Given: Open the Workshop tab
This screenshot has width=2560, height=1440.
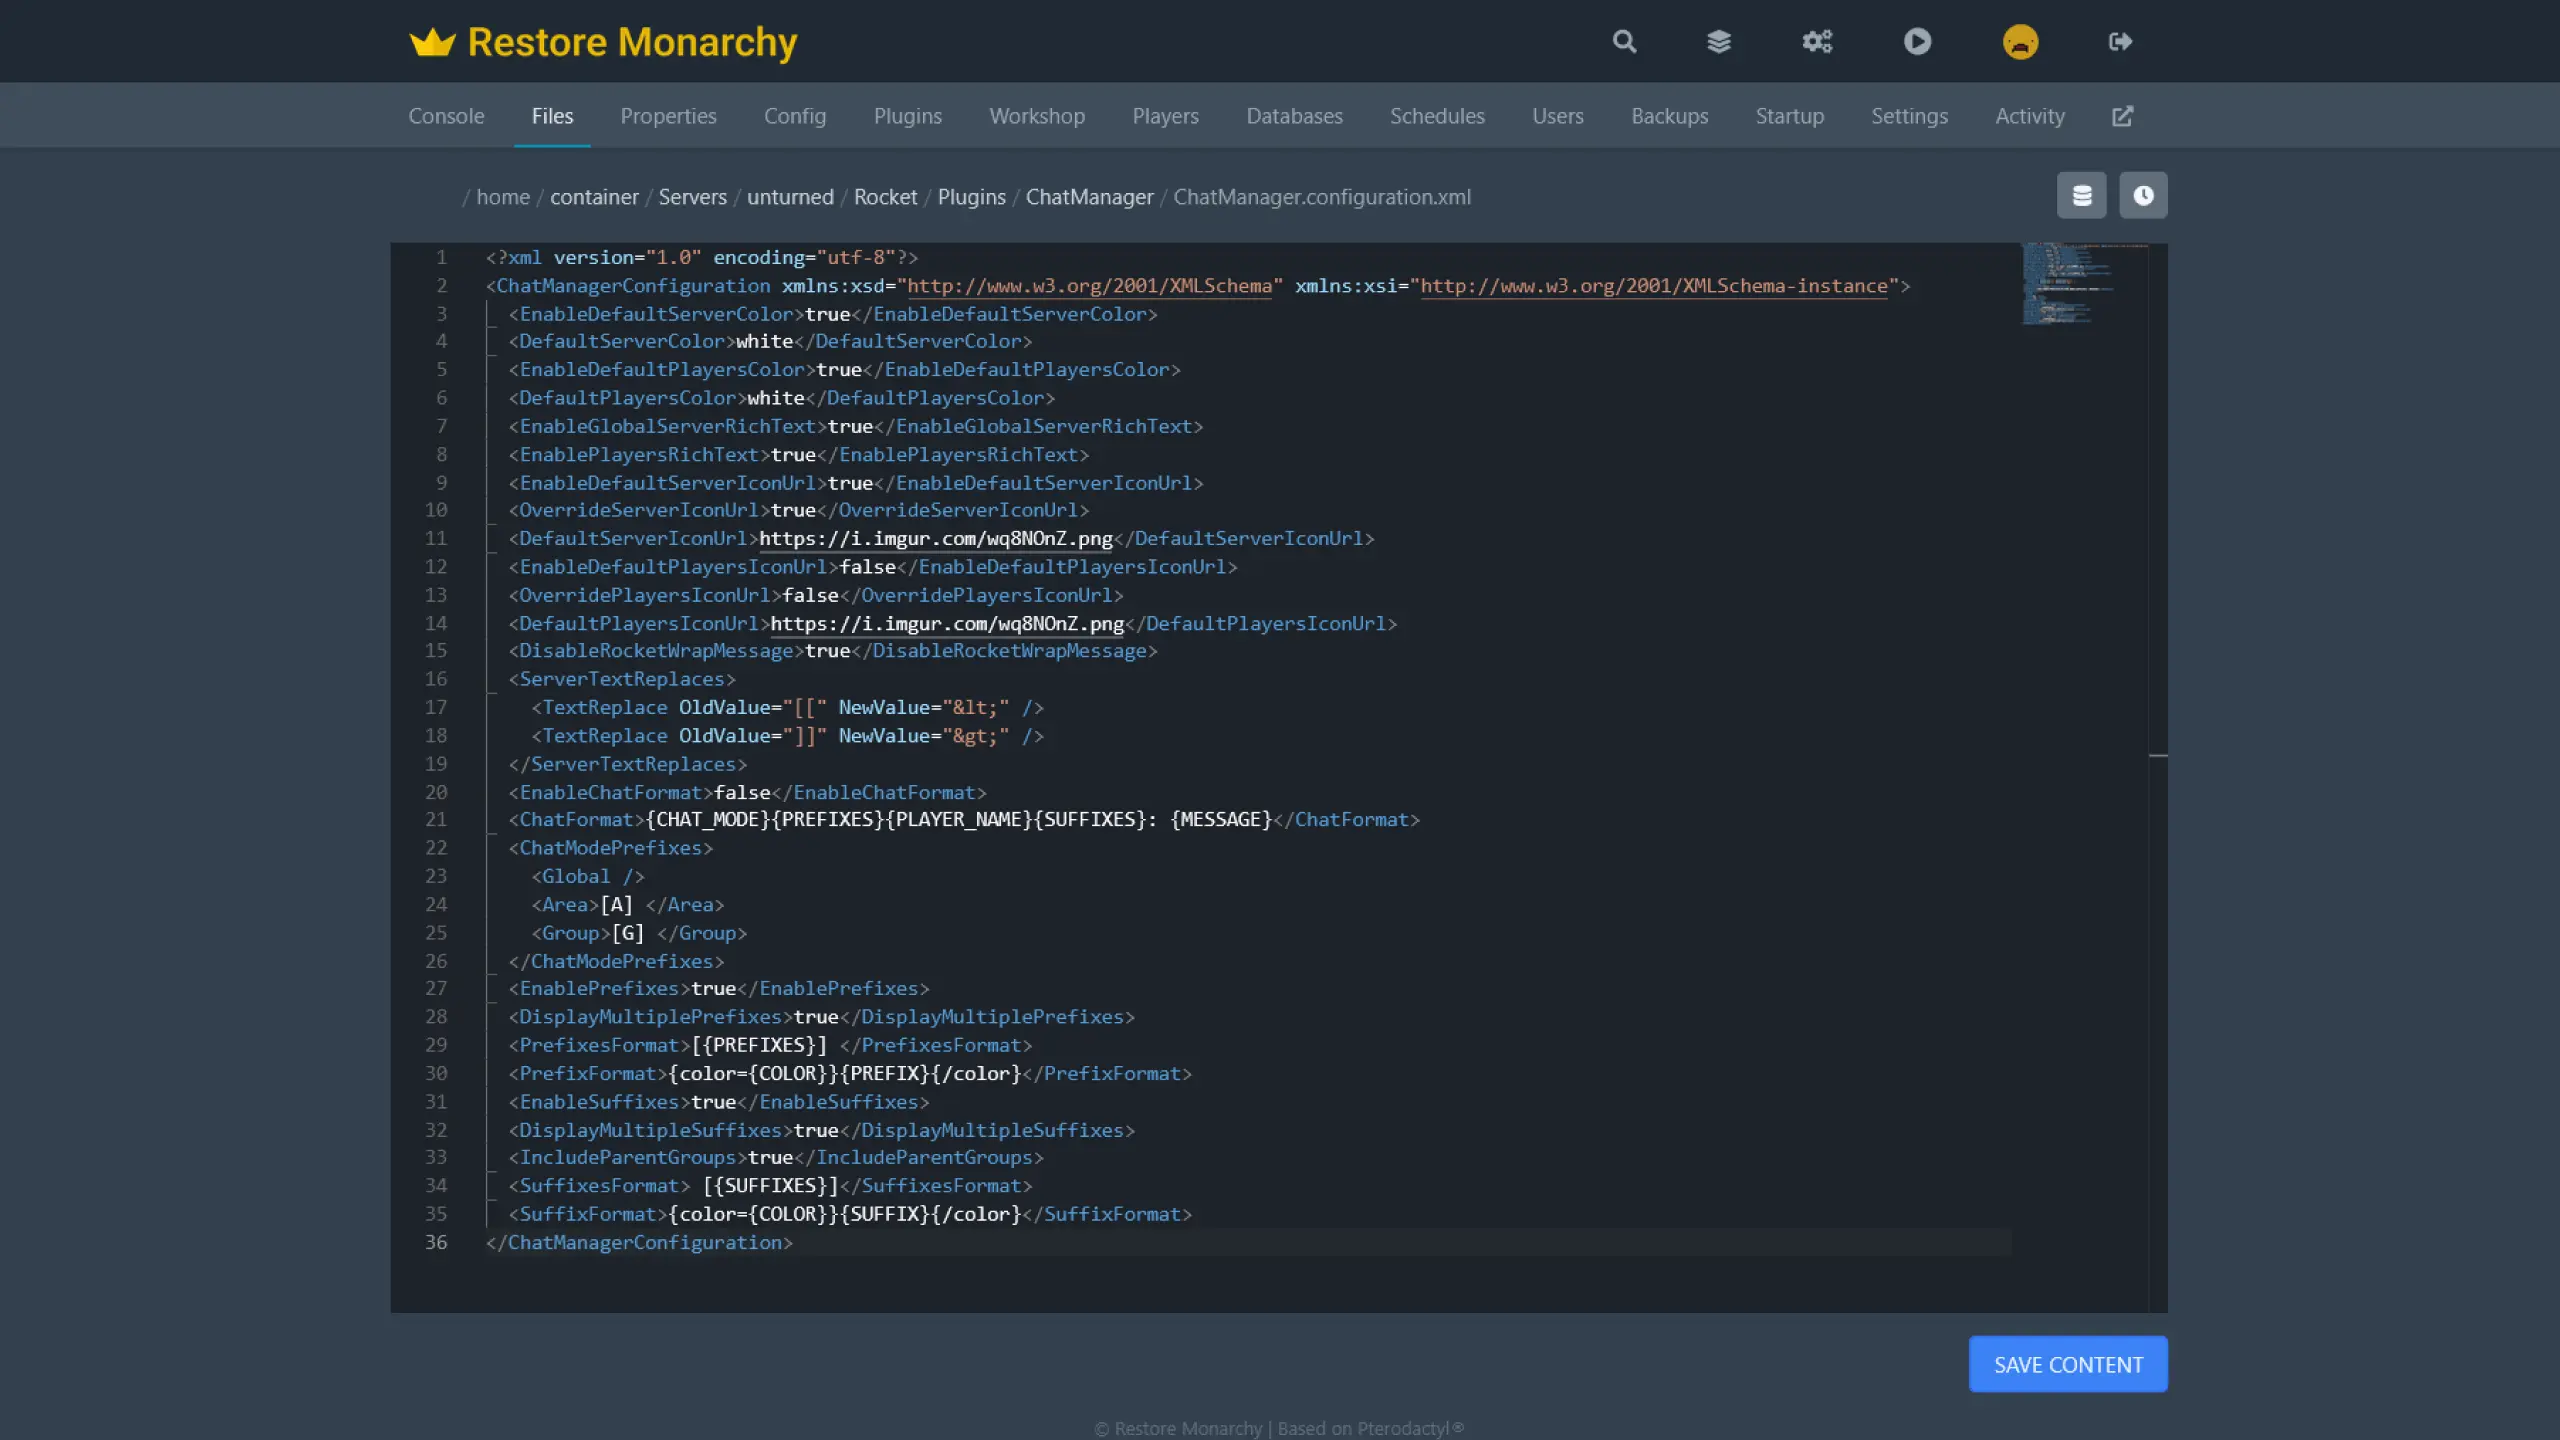Looking at the screenshot, I should pyautogui.click(x=1037, y=116).
